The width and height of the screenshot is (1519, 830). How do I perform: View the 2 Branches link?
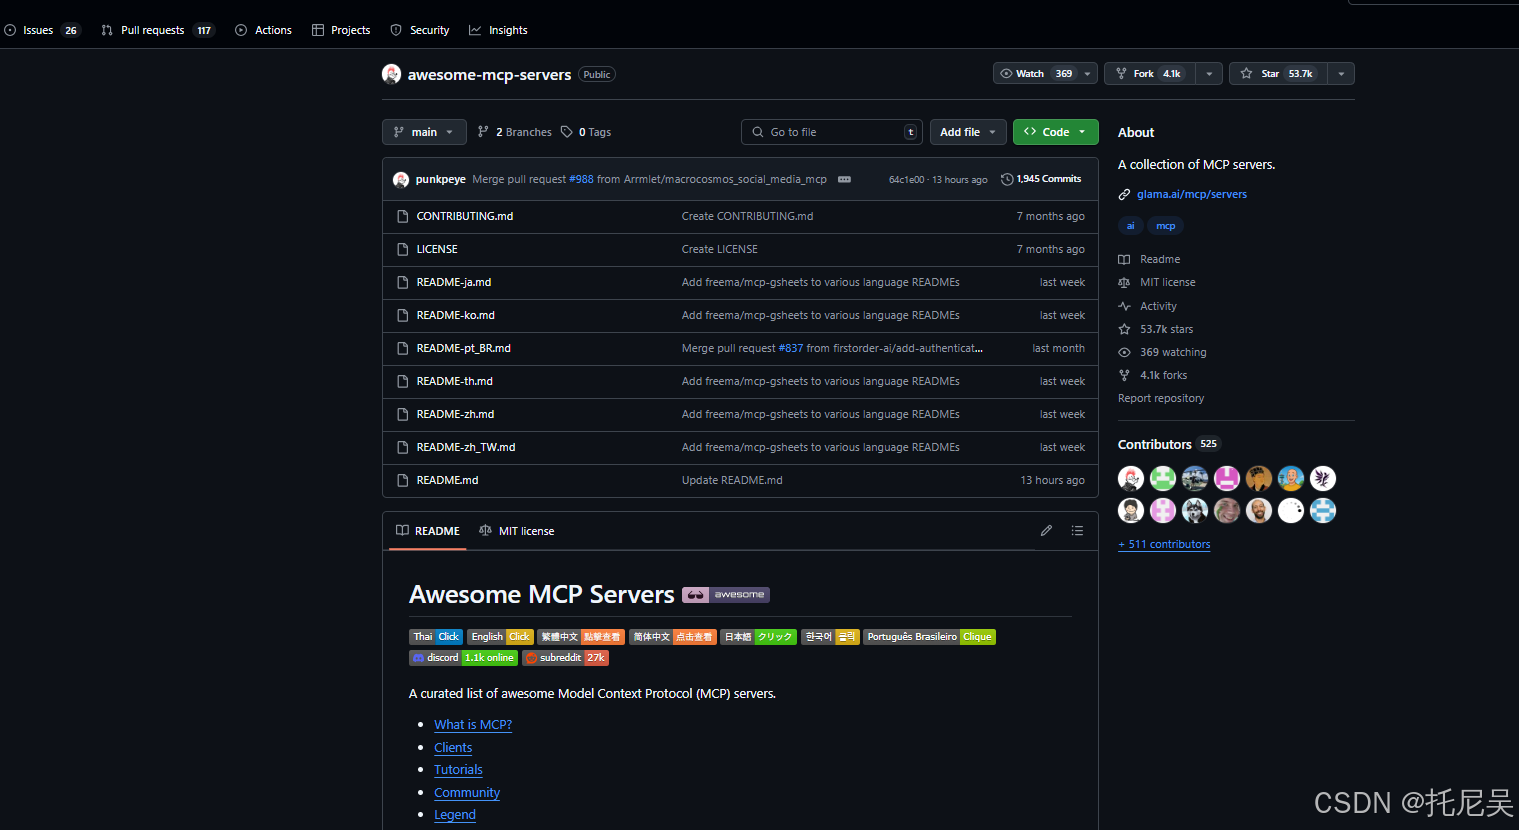click(x=514, y=132)
